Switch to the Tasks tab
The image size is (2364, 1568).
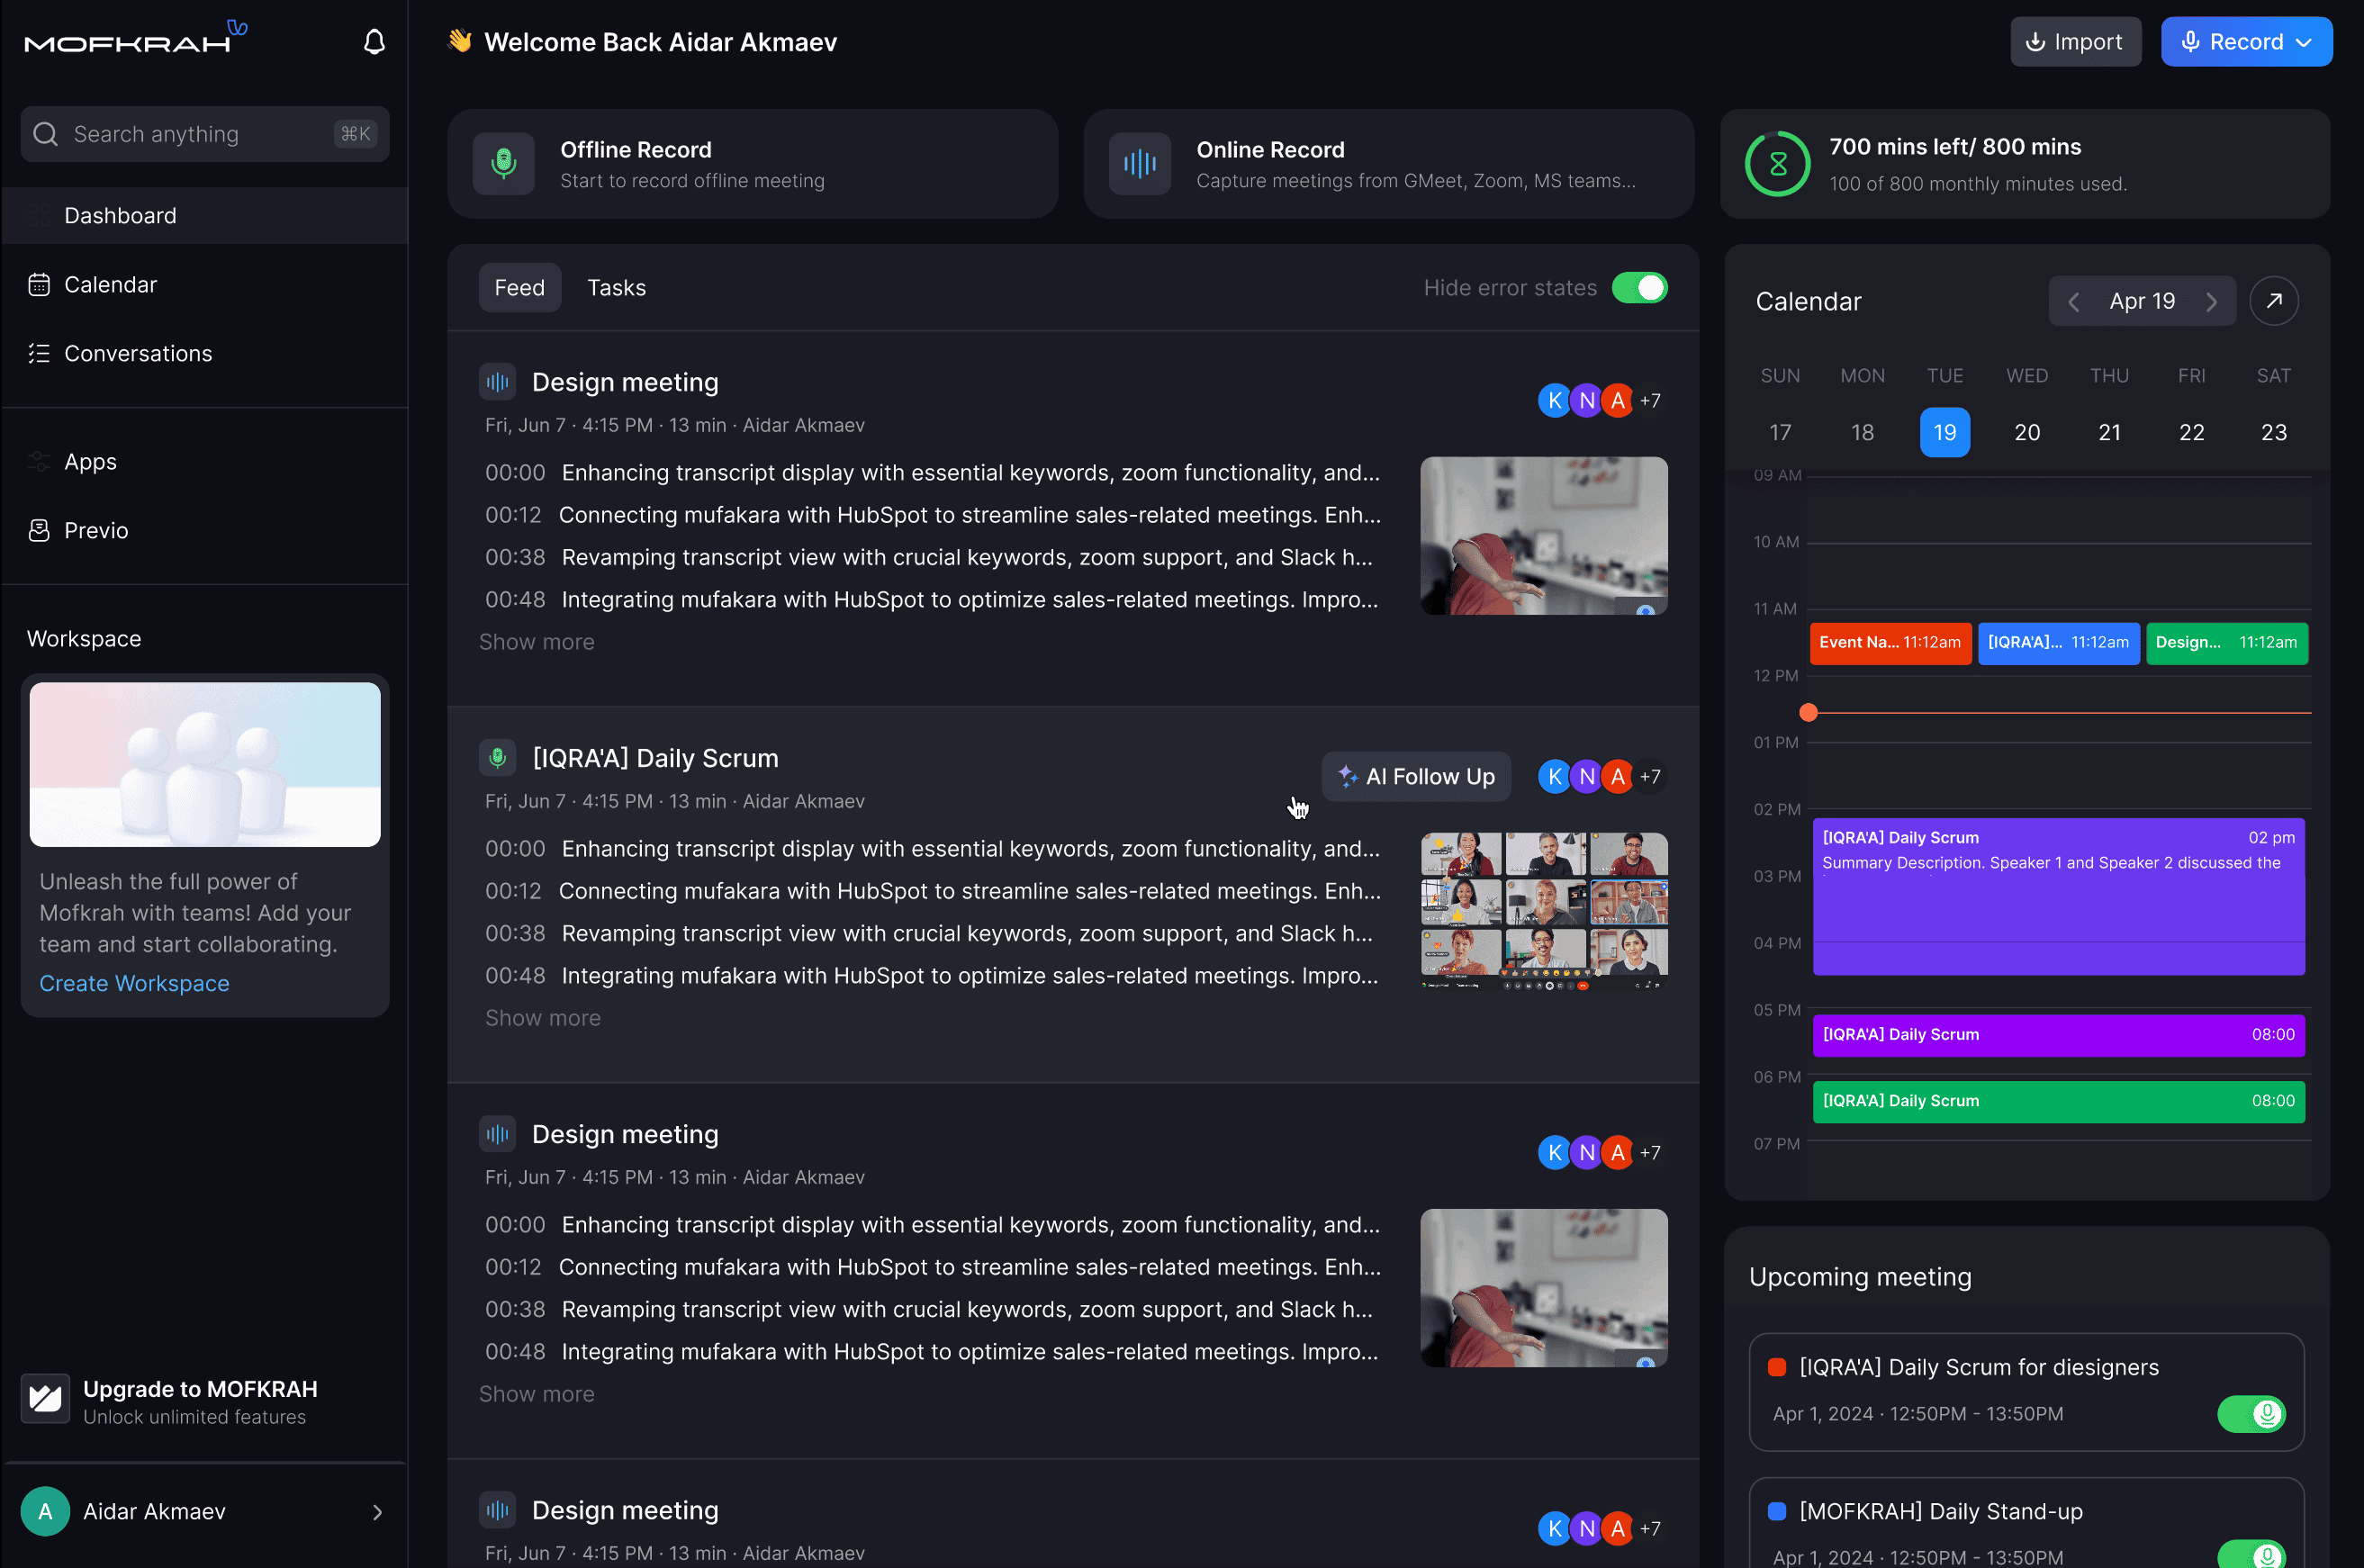pyautogui.click(x=616, y=288)
